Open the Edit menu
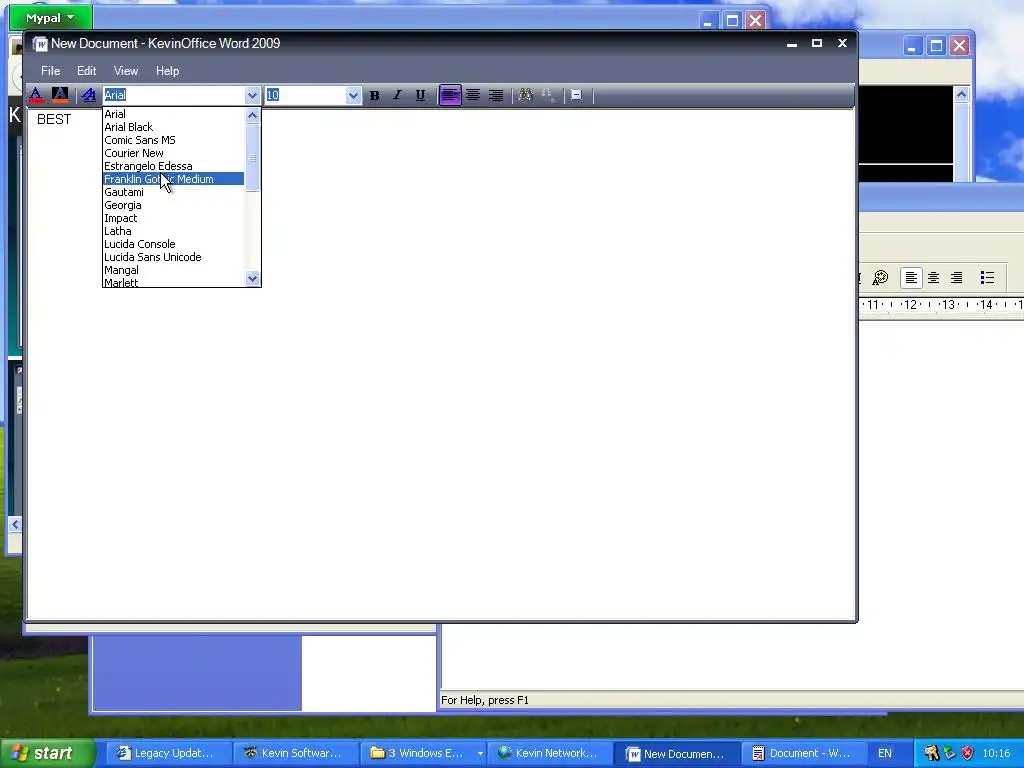The image size is (1024, 768). coord(86,71)
